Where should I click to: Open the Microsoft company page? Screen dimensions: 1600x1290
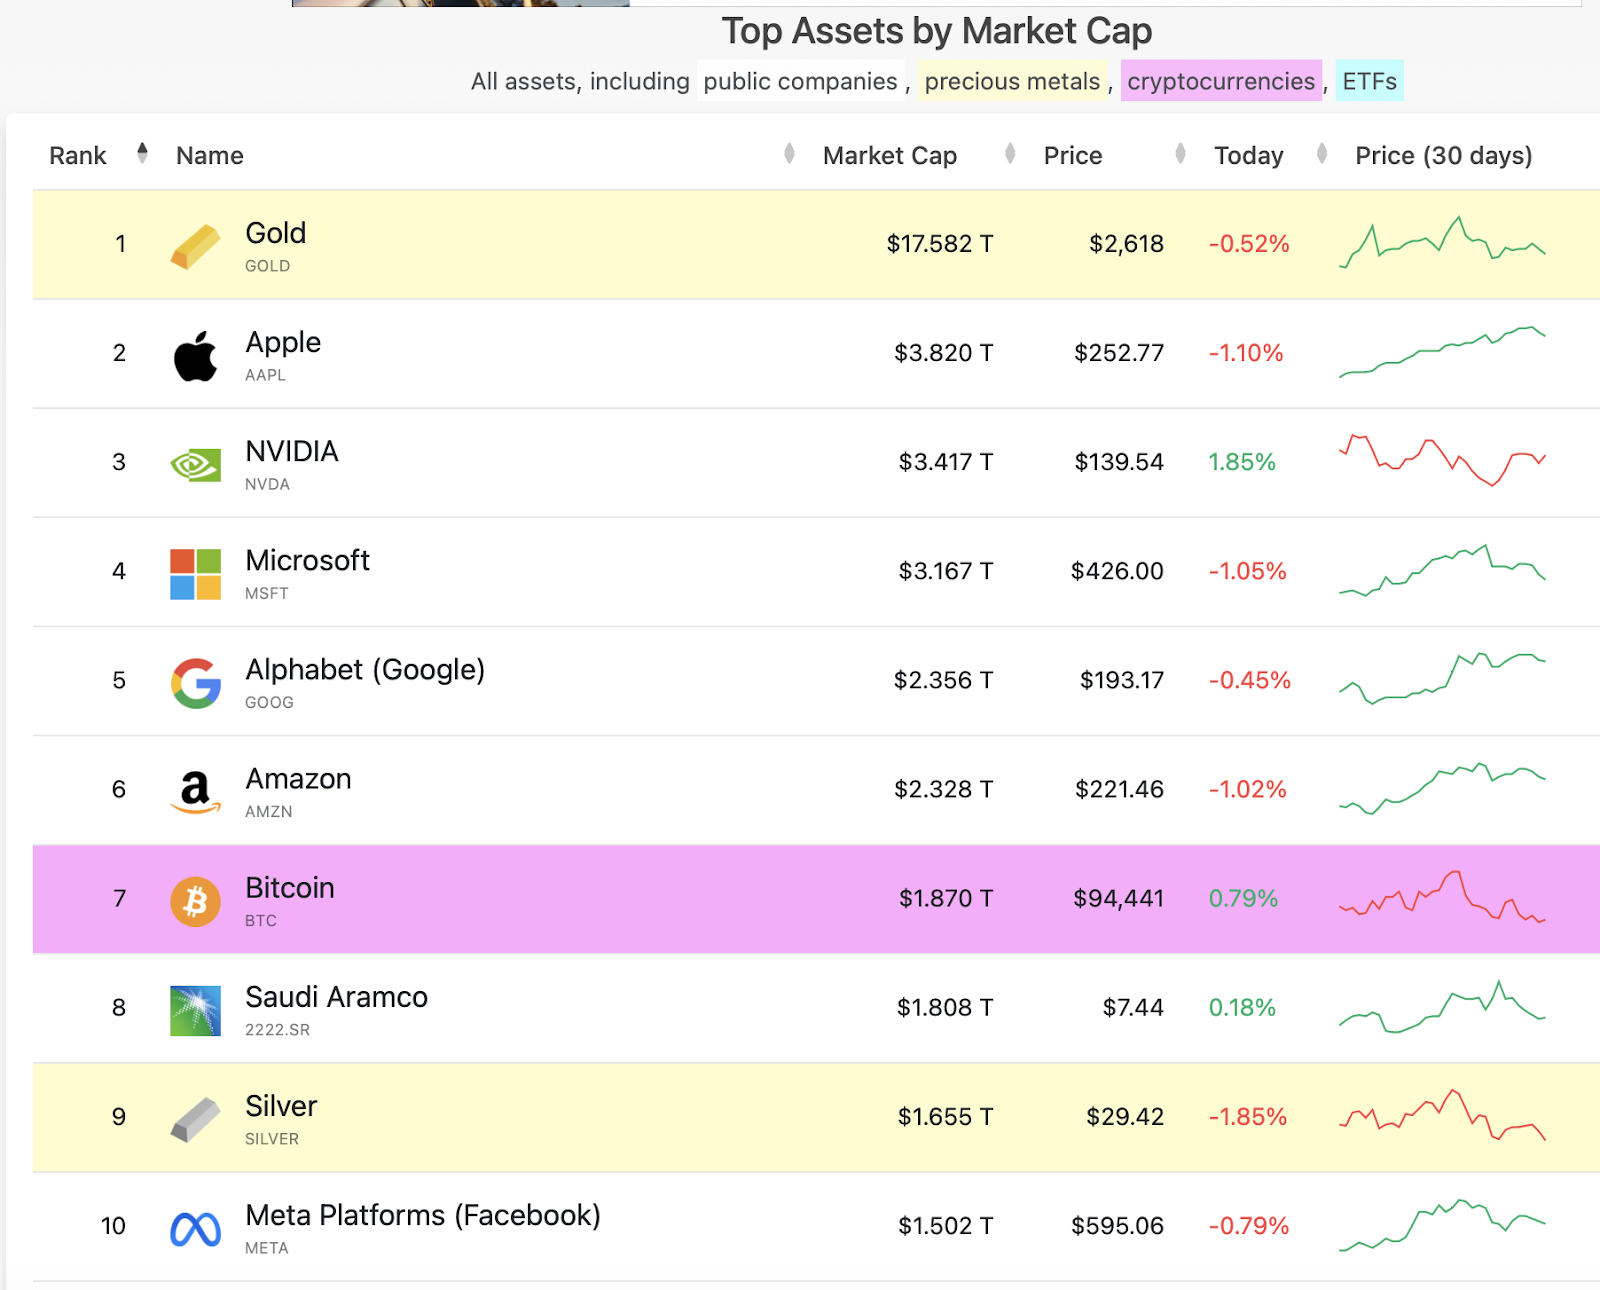pos(307,560)
